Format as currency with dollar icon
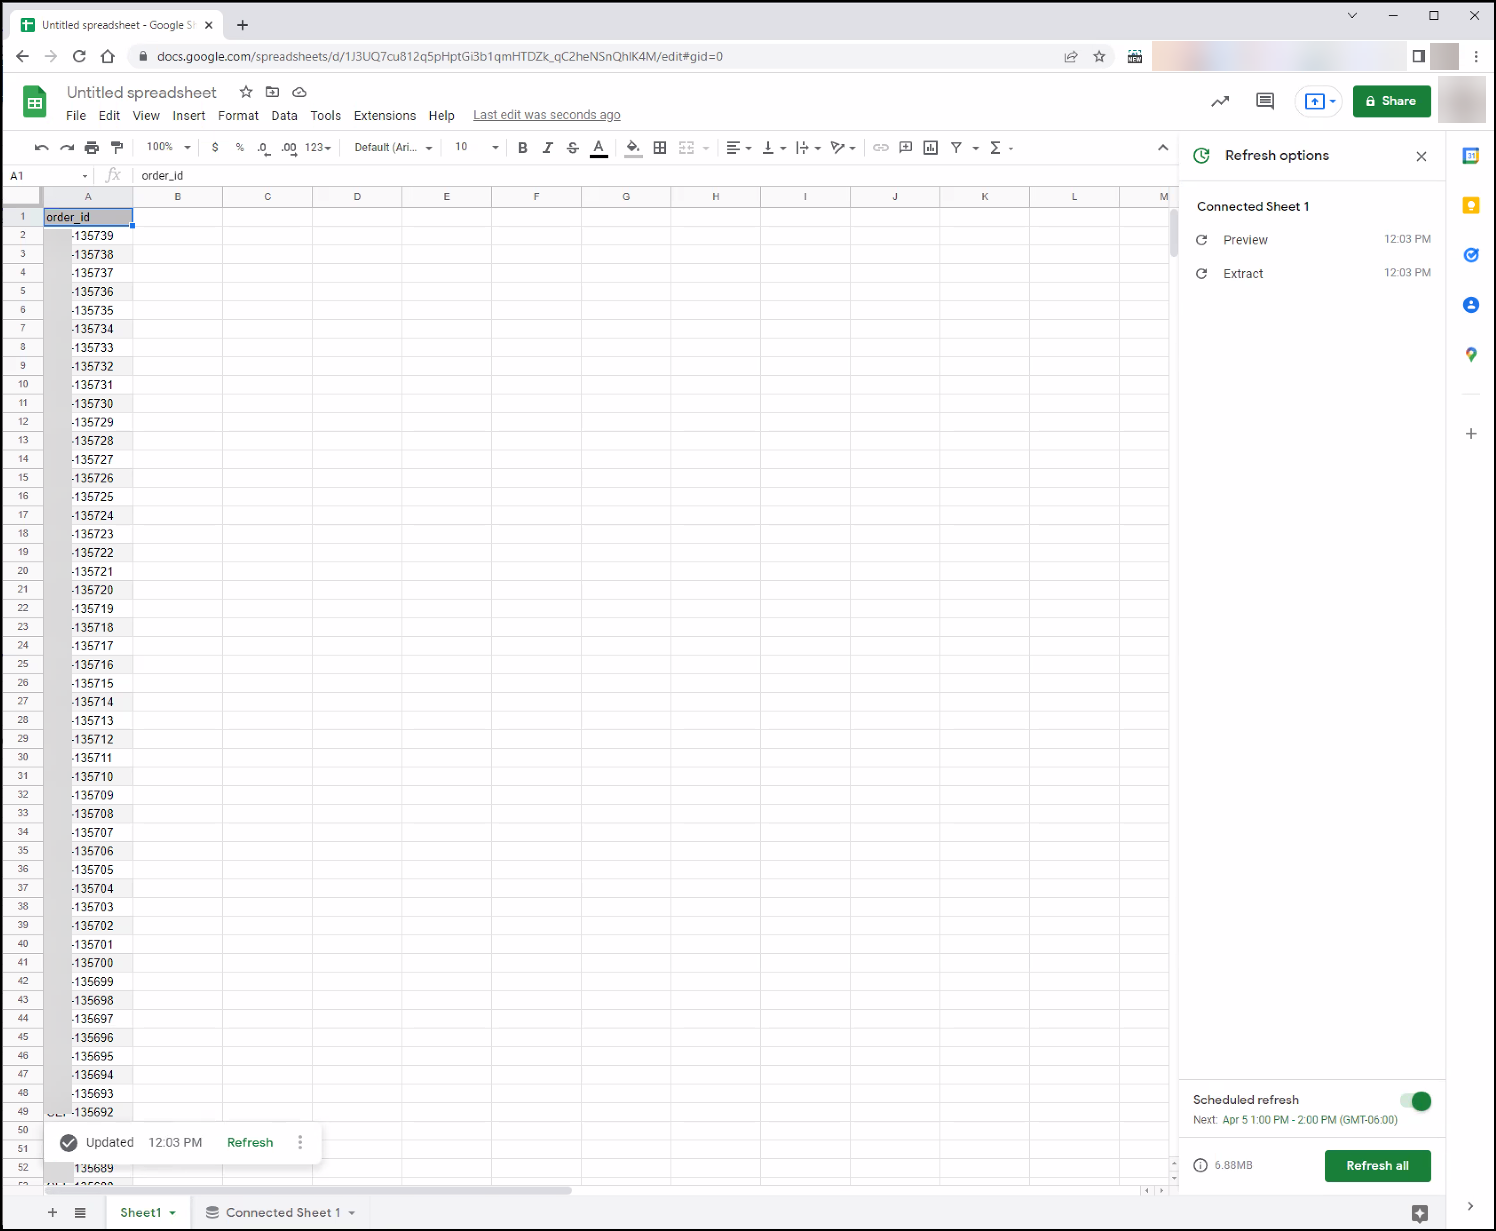 215,148
